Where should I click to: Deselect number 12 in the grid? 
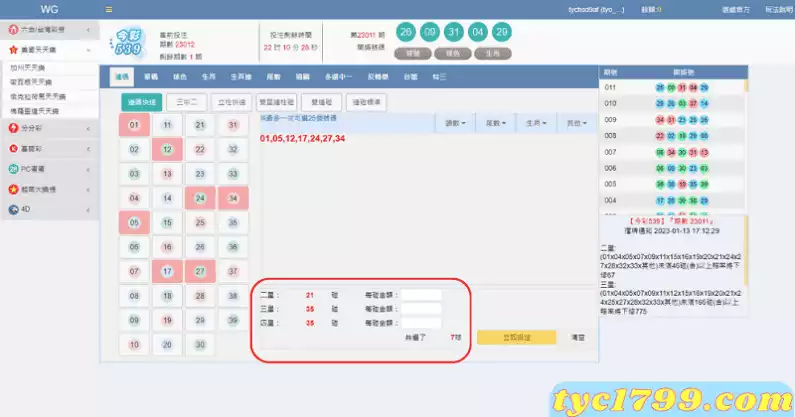167,149
